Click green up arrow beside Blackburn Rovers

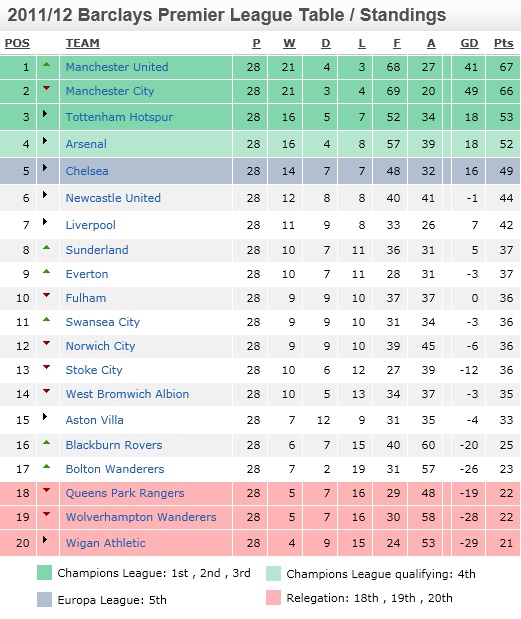(x=47, y=443)
